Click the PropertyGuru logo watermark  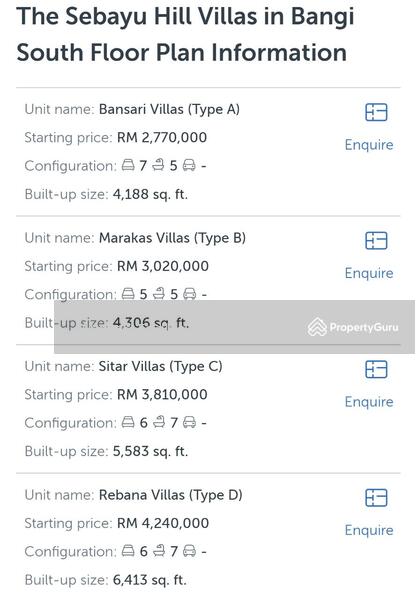pos(353,327)
